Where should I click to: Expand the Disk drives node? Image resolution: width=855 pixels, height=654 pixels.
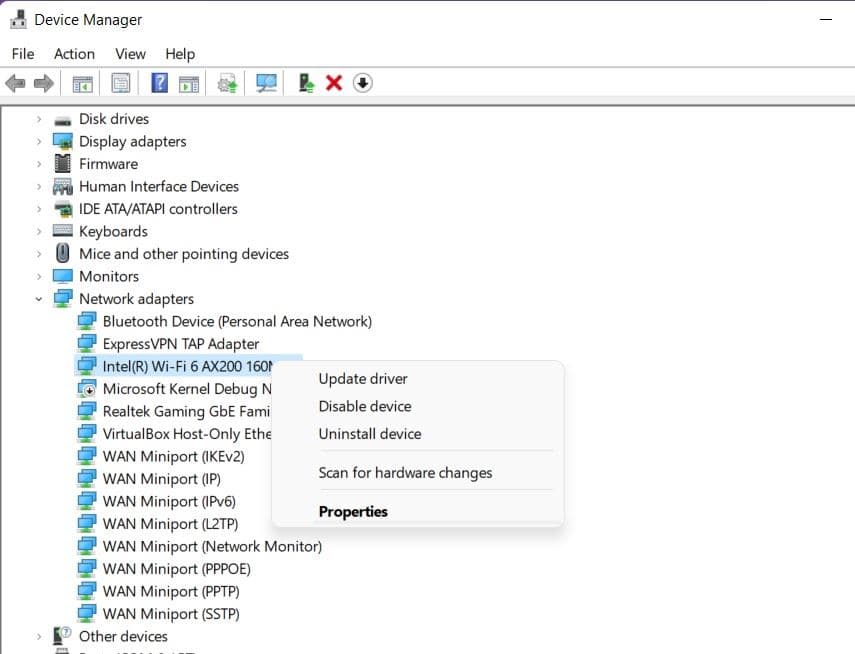(x=39, y=119)
